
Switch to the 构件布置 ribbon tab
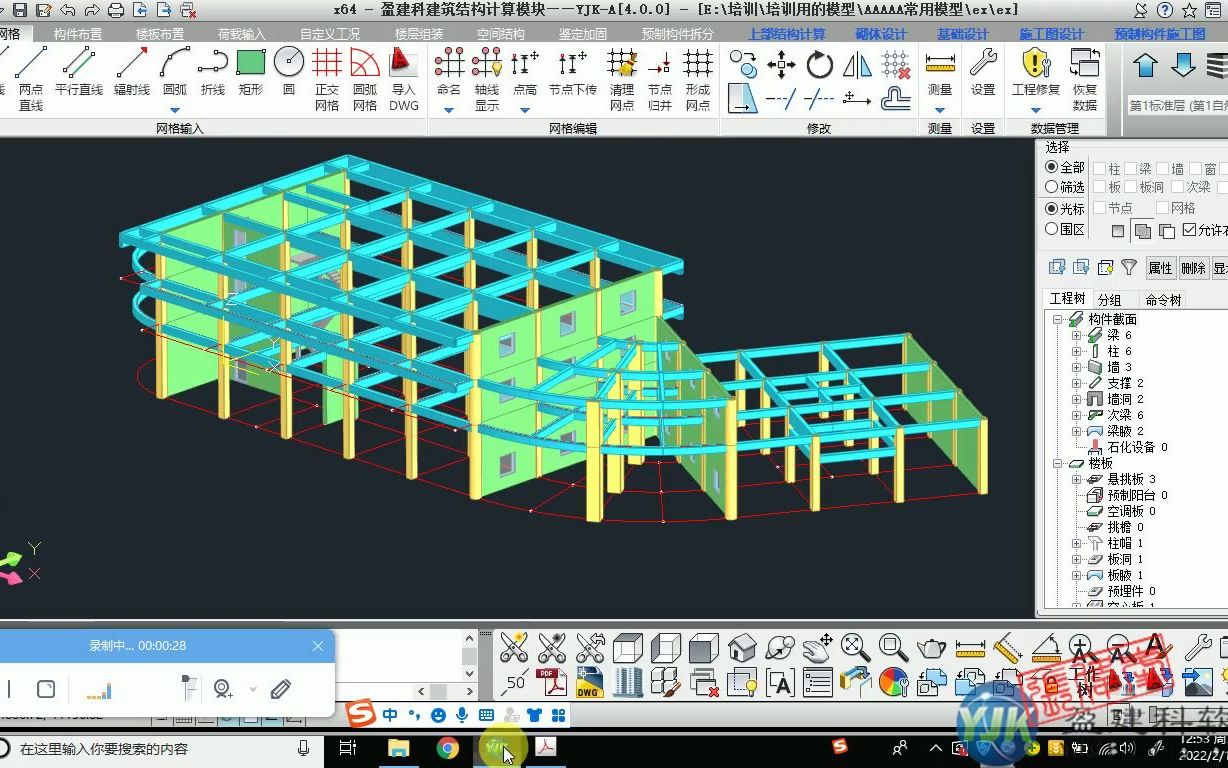[x=79, y=32]
